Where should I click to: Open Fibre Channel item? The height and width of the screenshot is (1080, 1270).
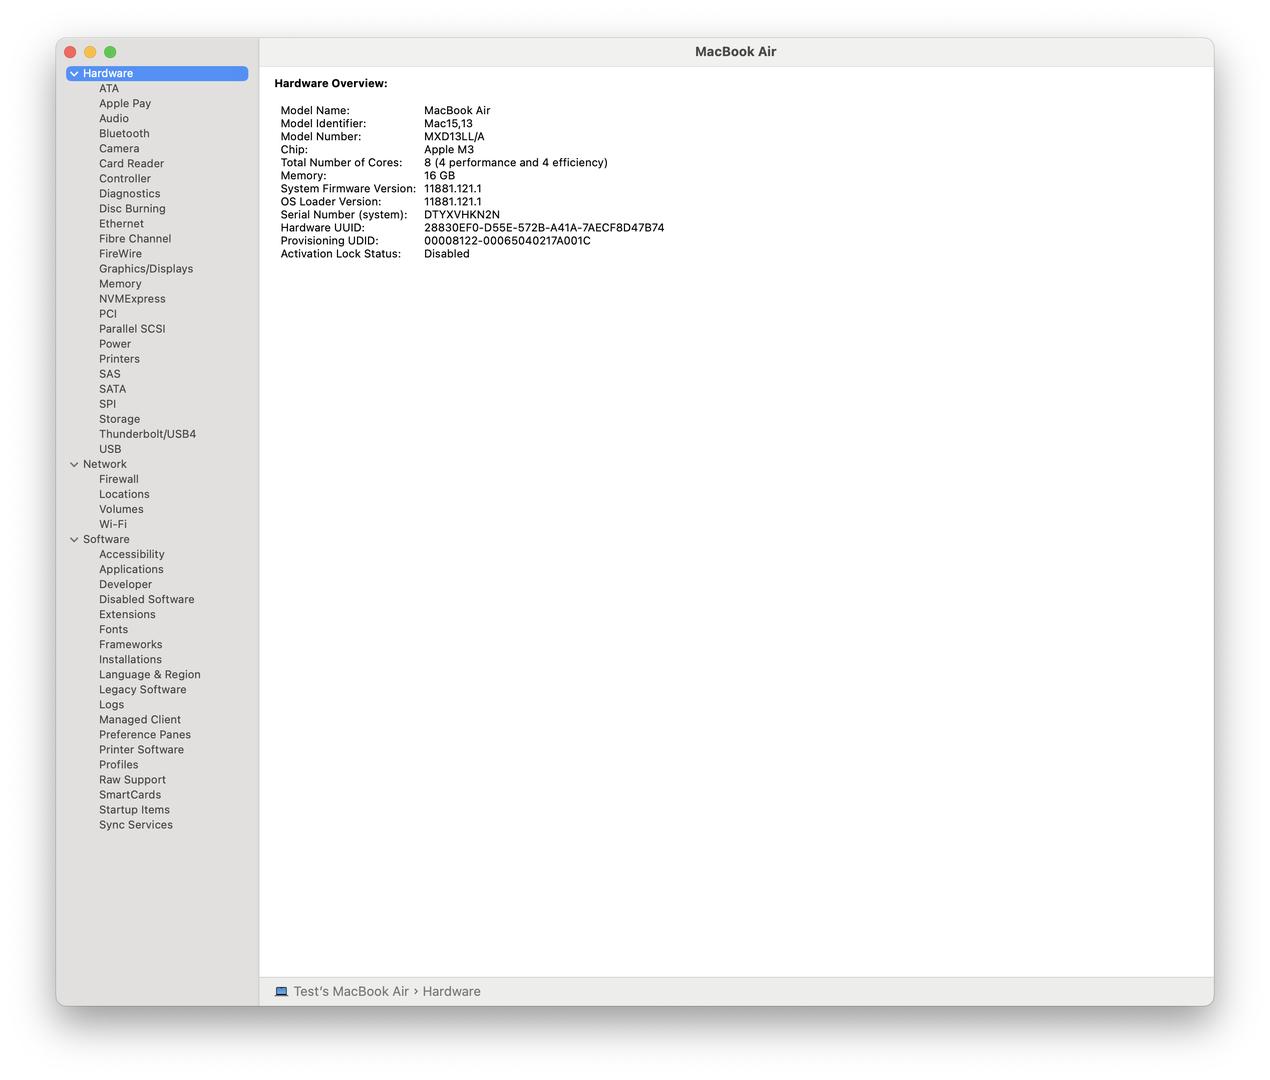[135, 239]
